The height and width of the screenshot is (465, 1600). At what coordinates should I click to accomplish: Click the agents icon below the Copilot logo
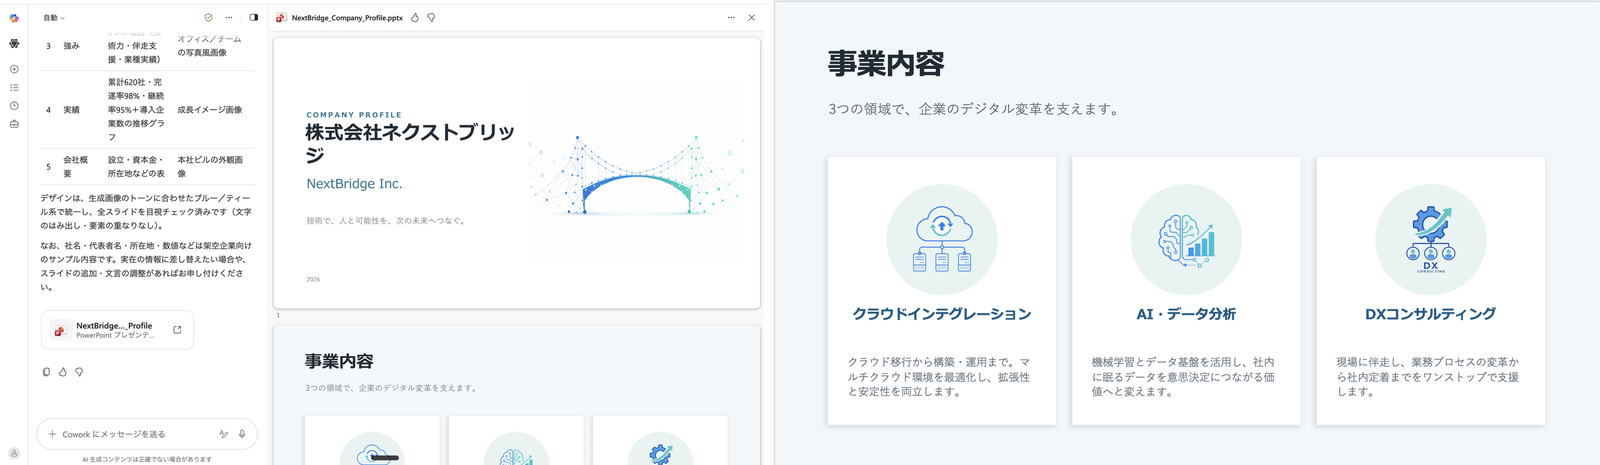coord(14,43)
